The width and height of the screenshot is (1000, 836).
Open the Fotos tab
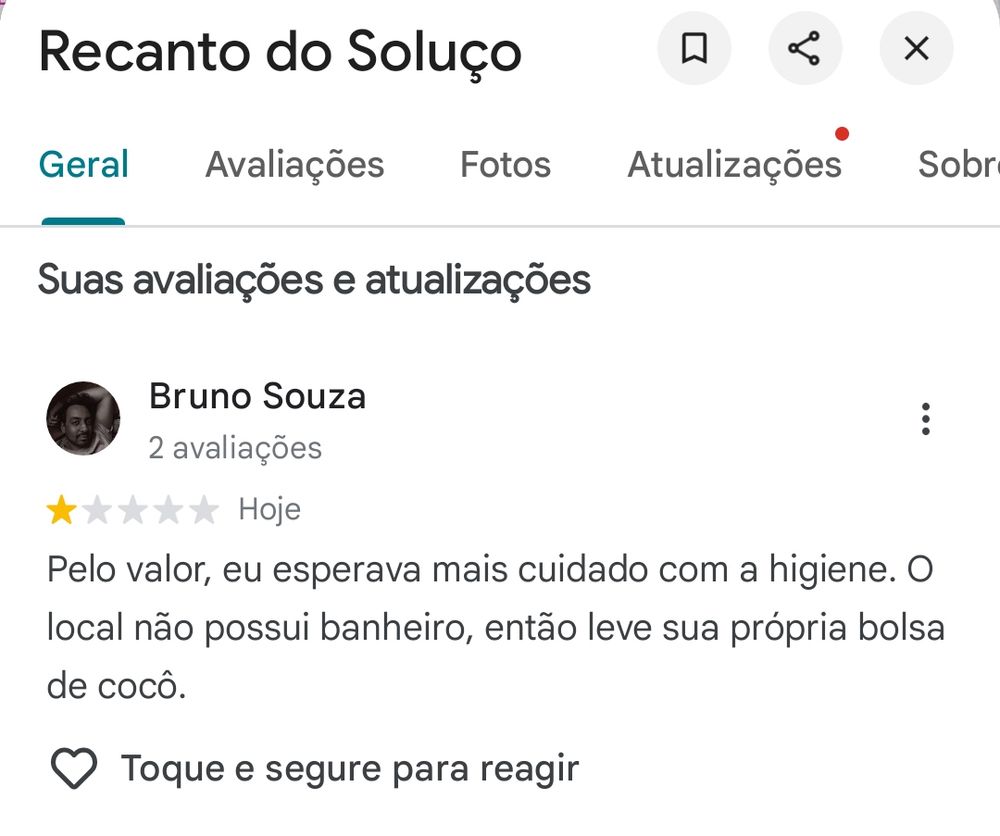pos(505,164)
